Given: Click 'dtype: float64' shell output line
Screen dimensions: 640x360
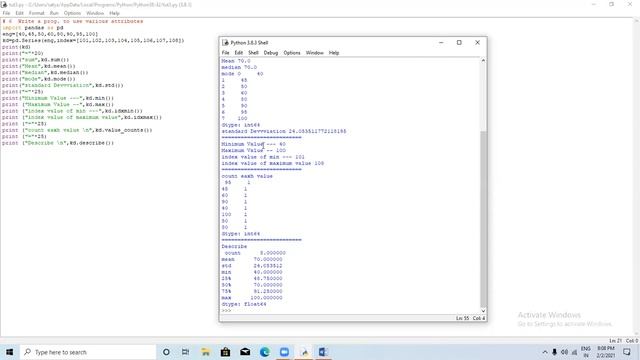Looking at the screenshot, I should 244,304.
